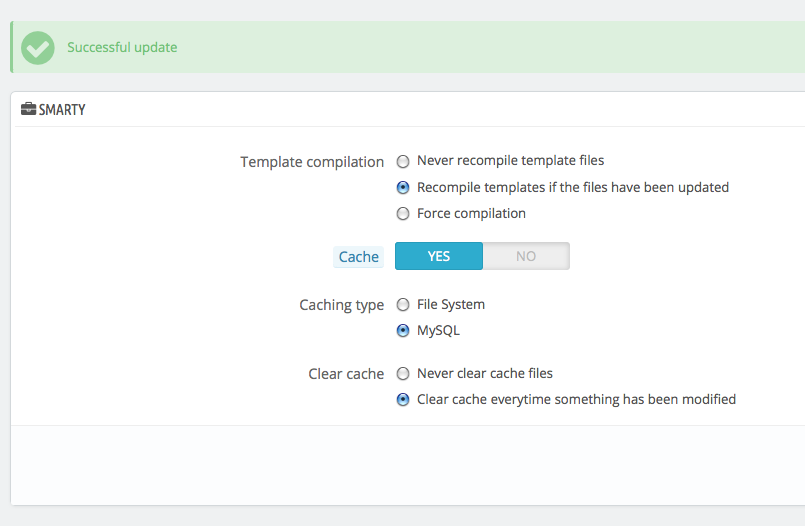This screenshot has height=526, width=805.
Task: Switch Cache toggle to YES
Action: [439, 256]
